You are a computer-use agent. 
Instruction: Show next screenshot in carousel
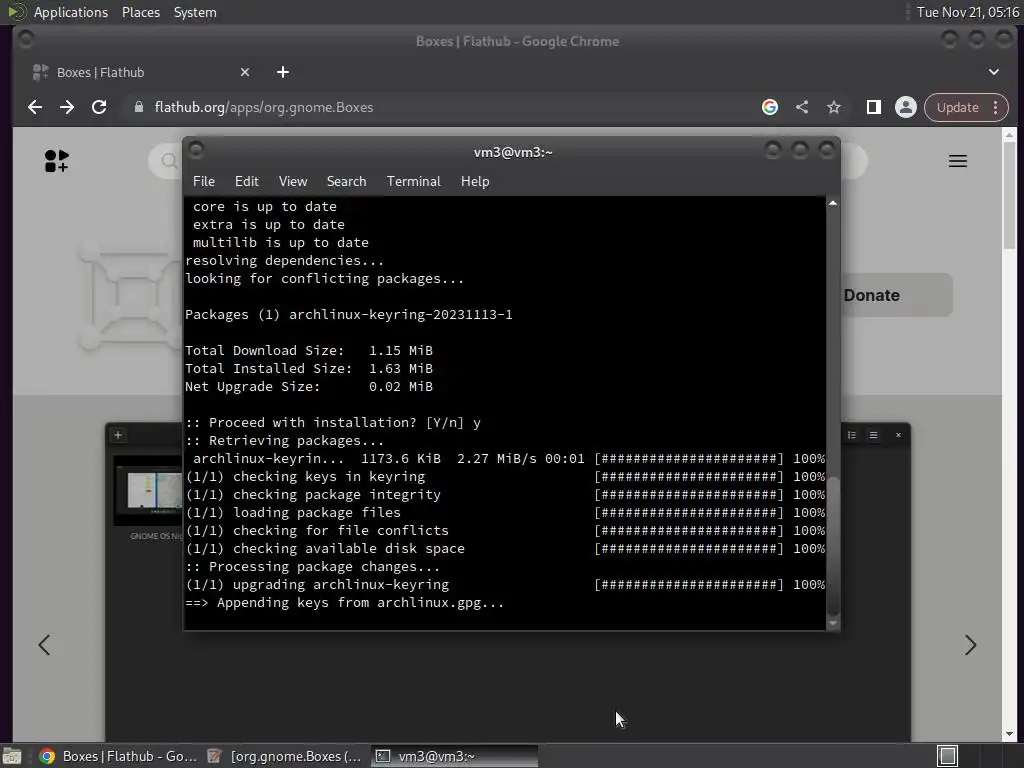coord(970,645)
